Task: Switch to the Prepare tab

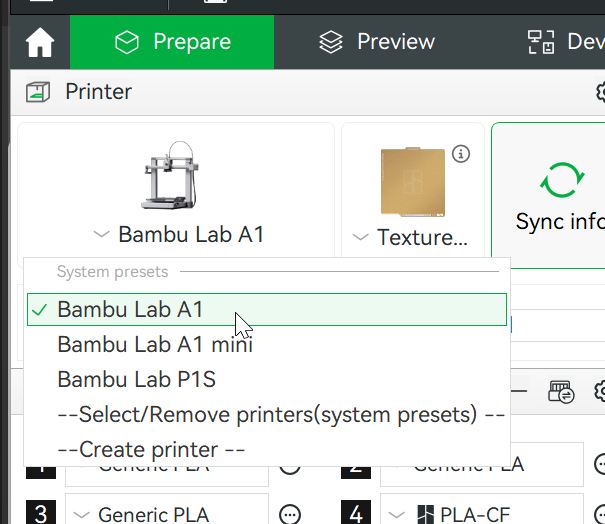Action: [172, 42]
